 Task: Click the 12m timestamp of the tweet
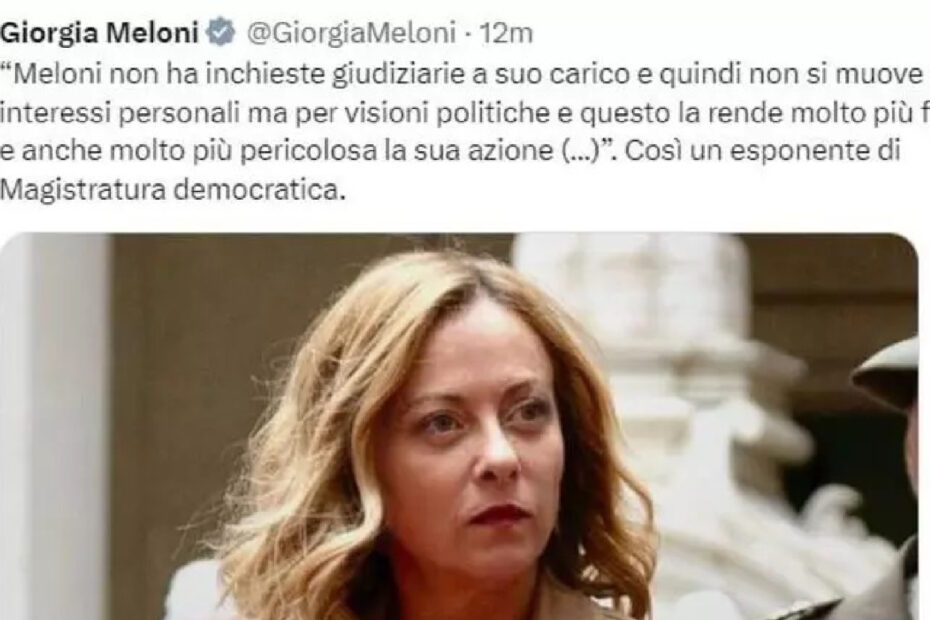click(x=506, y=34)
